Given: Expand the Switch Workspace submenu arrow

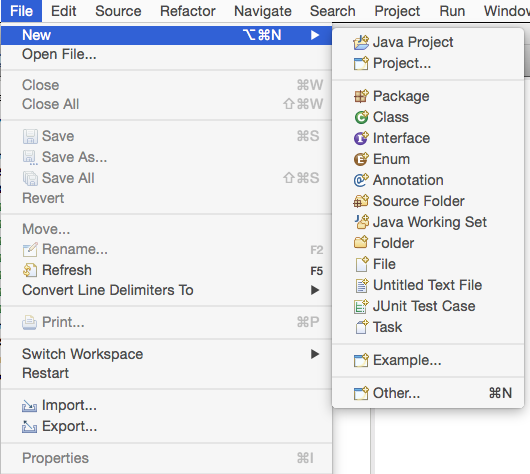Looking at the screenshot, I should click(x=315, y=354).
